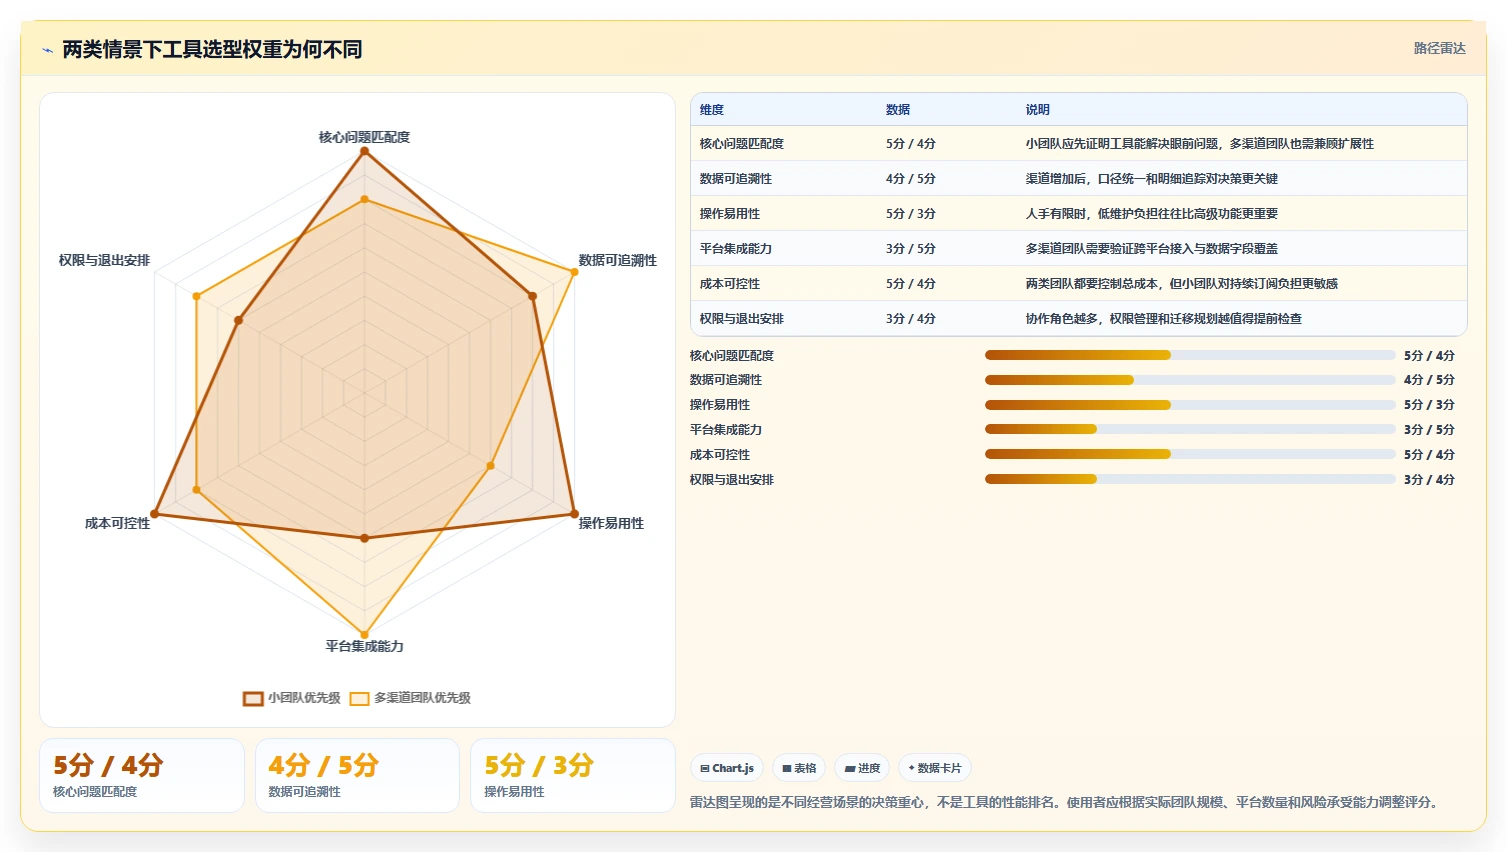Click the radar axis label 操作易用性
The width and height of the screenshot is (1507, 852).
(611, 523)
